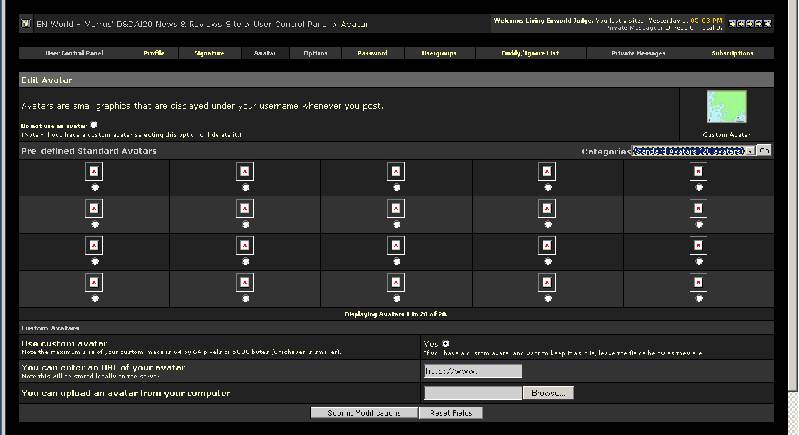Select the Yes radio button for custom avatar
The image size is (800, 435).
click(x=446, y=344)
